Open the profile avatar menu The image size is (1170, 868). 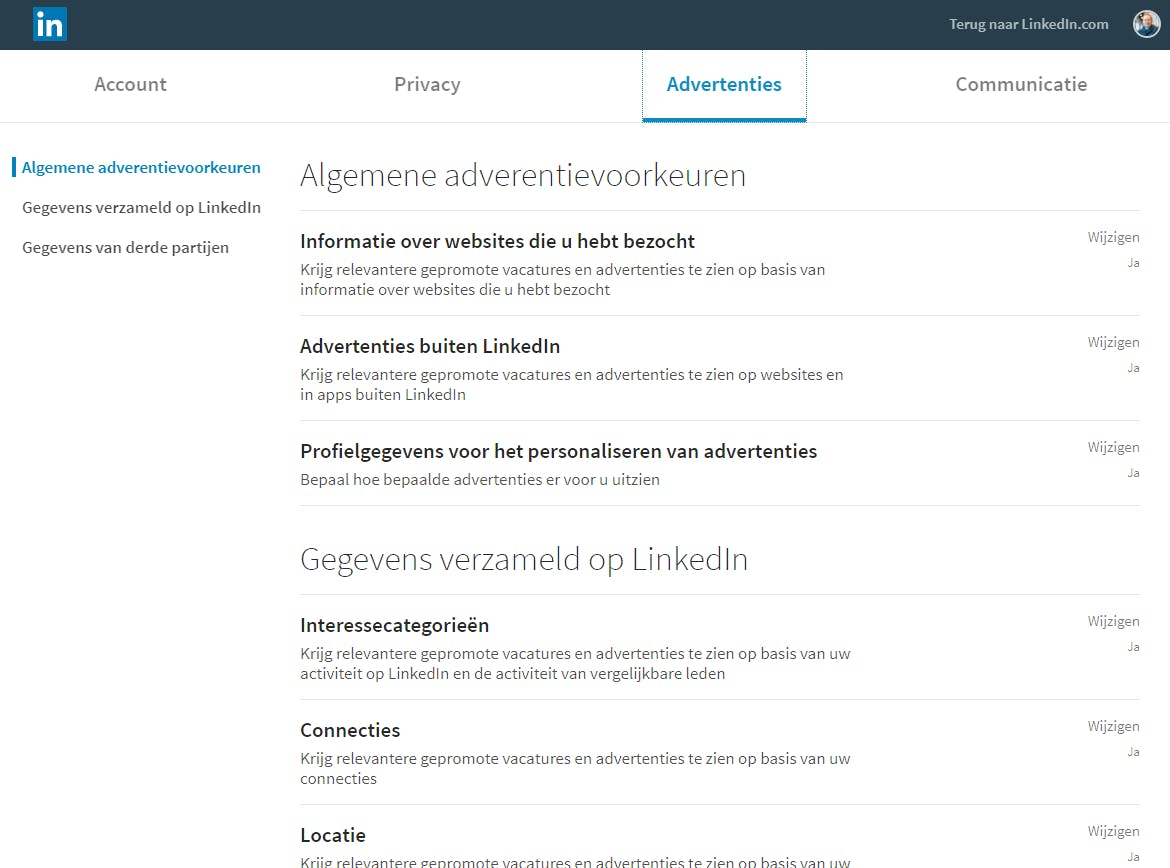coord(1146,23)
